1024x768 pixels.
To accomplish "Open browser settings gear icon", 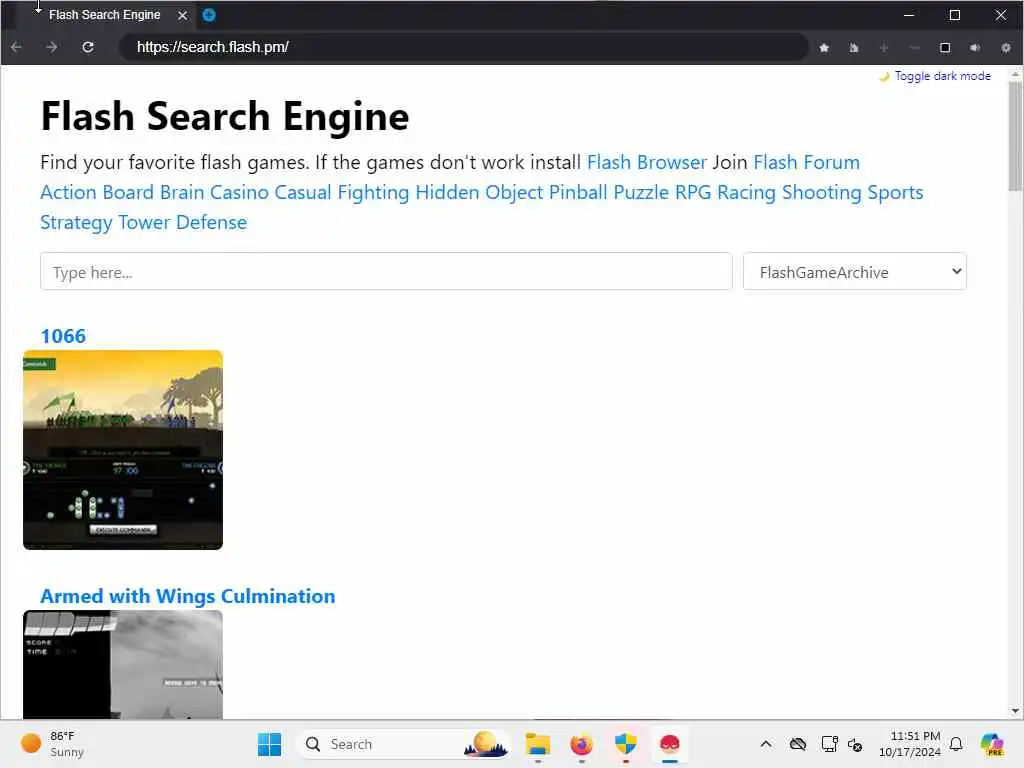I will (1006, 48).
